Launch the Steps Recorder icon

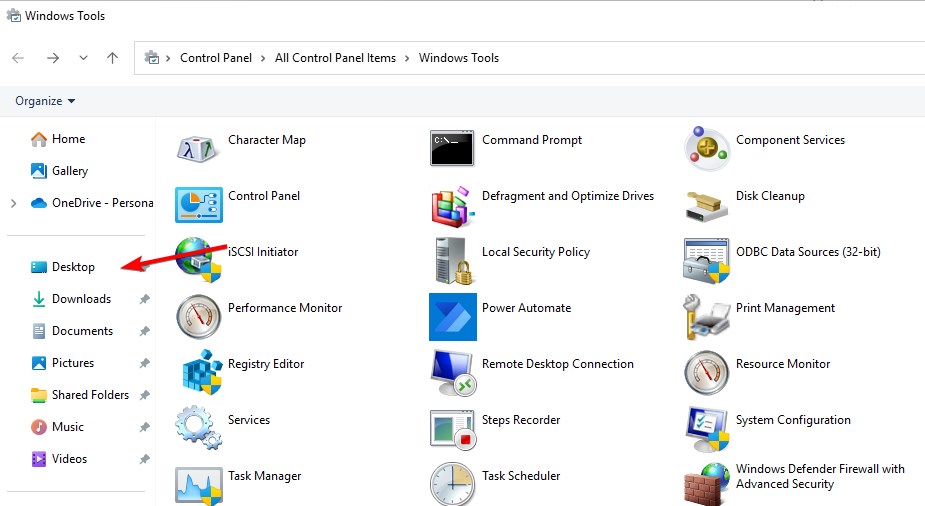pos(452,430)
